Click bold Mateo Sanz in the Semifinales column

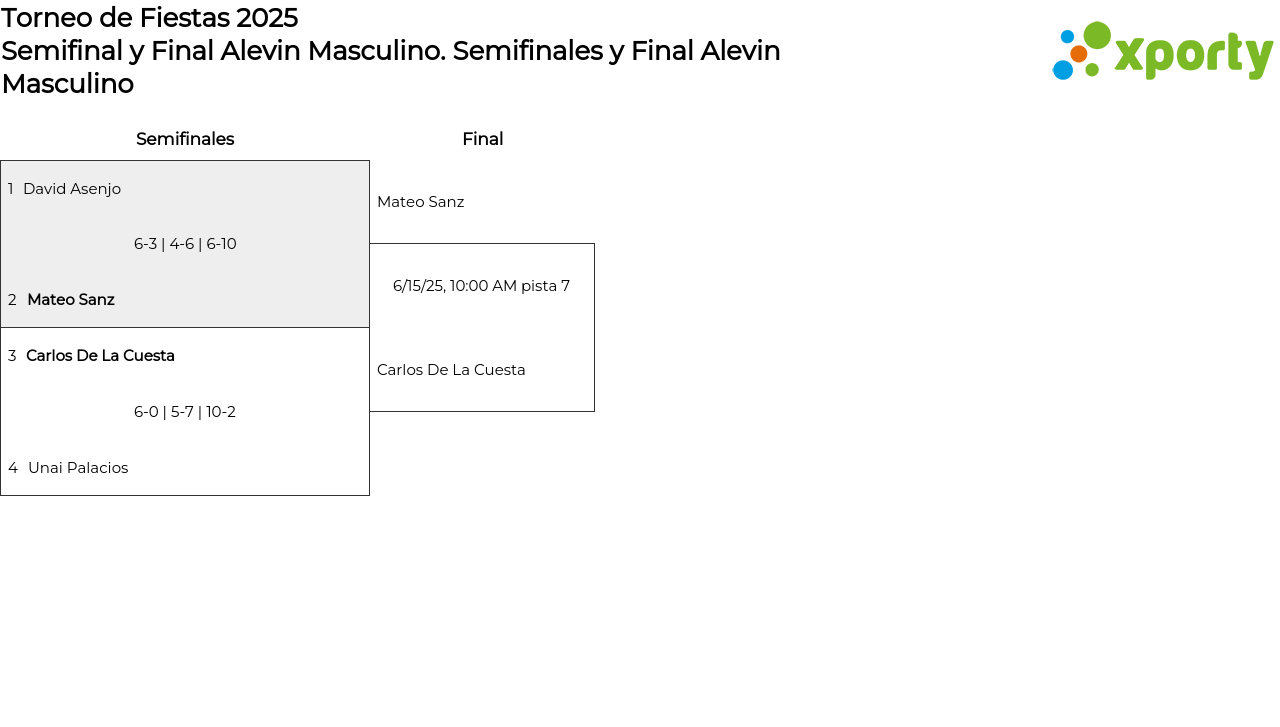[x=71, y=300]
